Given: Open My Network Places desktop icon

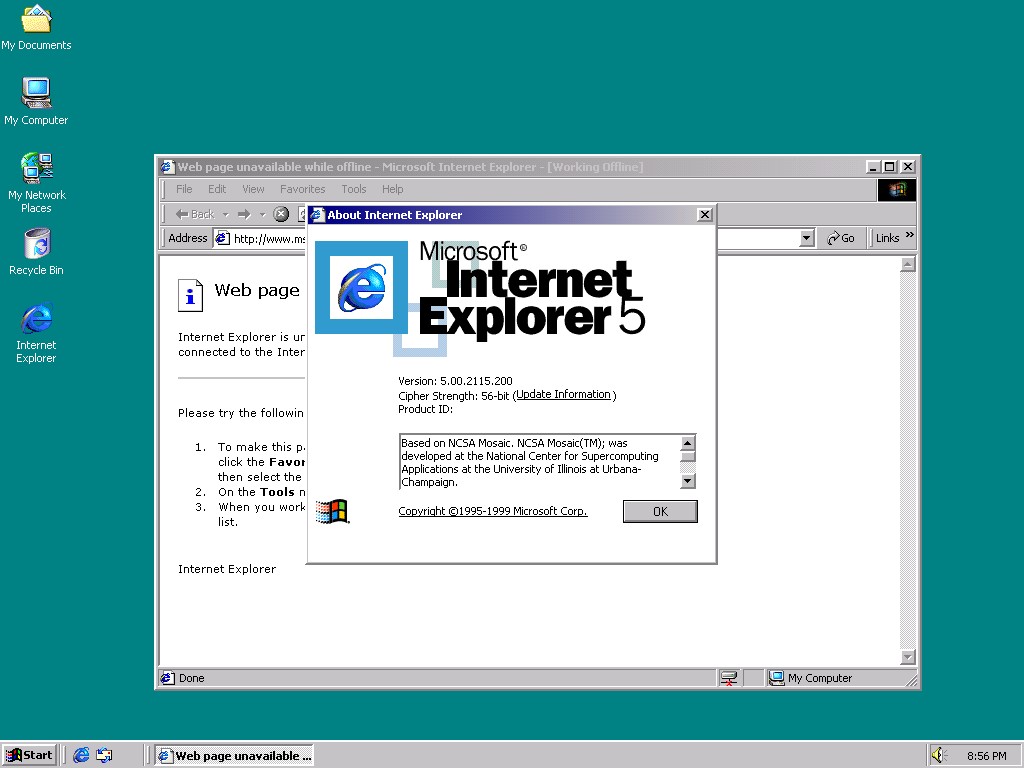Looking at the screenshot, I should [x=37, y=183].
